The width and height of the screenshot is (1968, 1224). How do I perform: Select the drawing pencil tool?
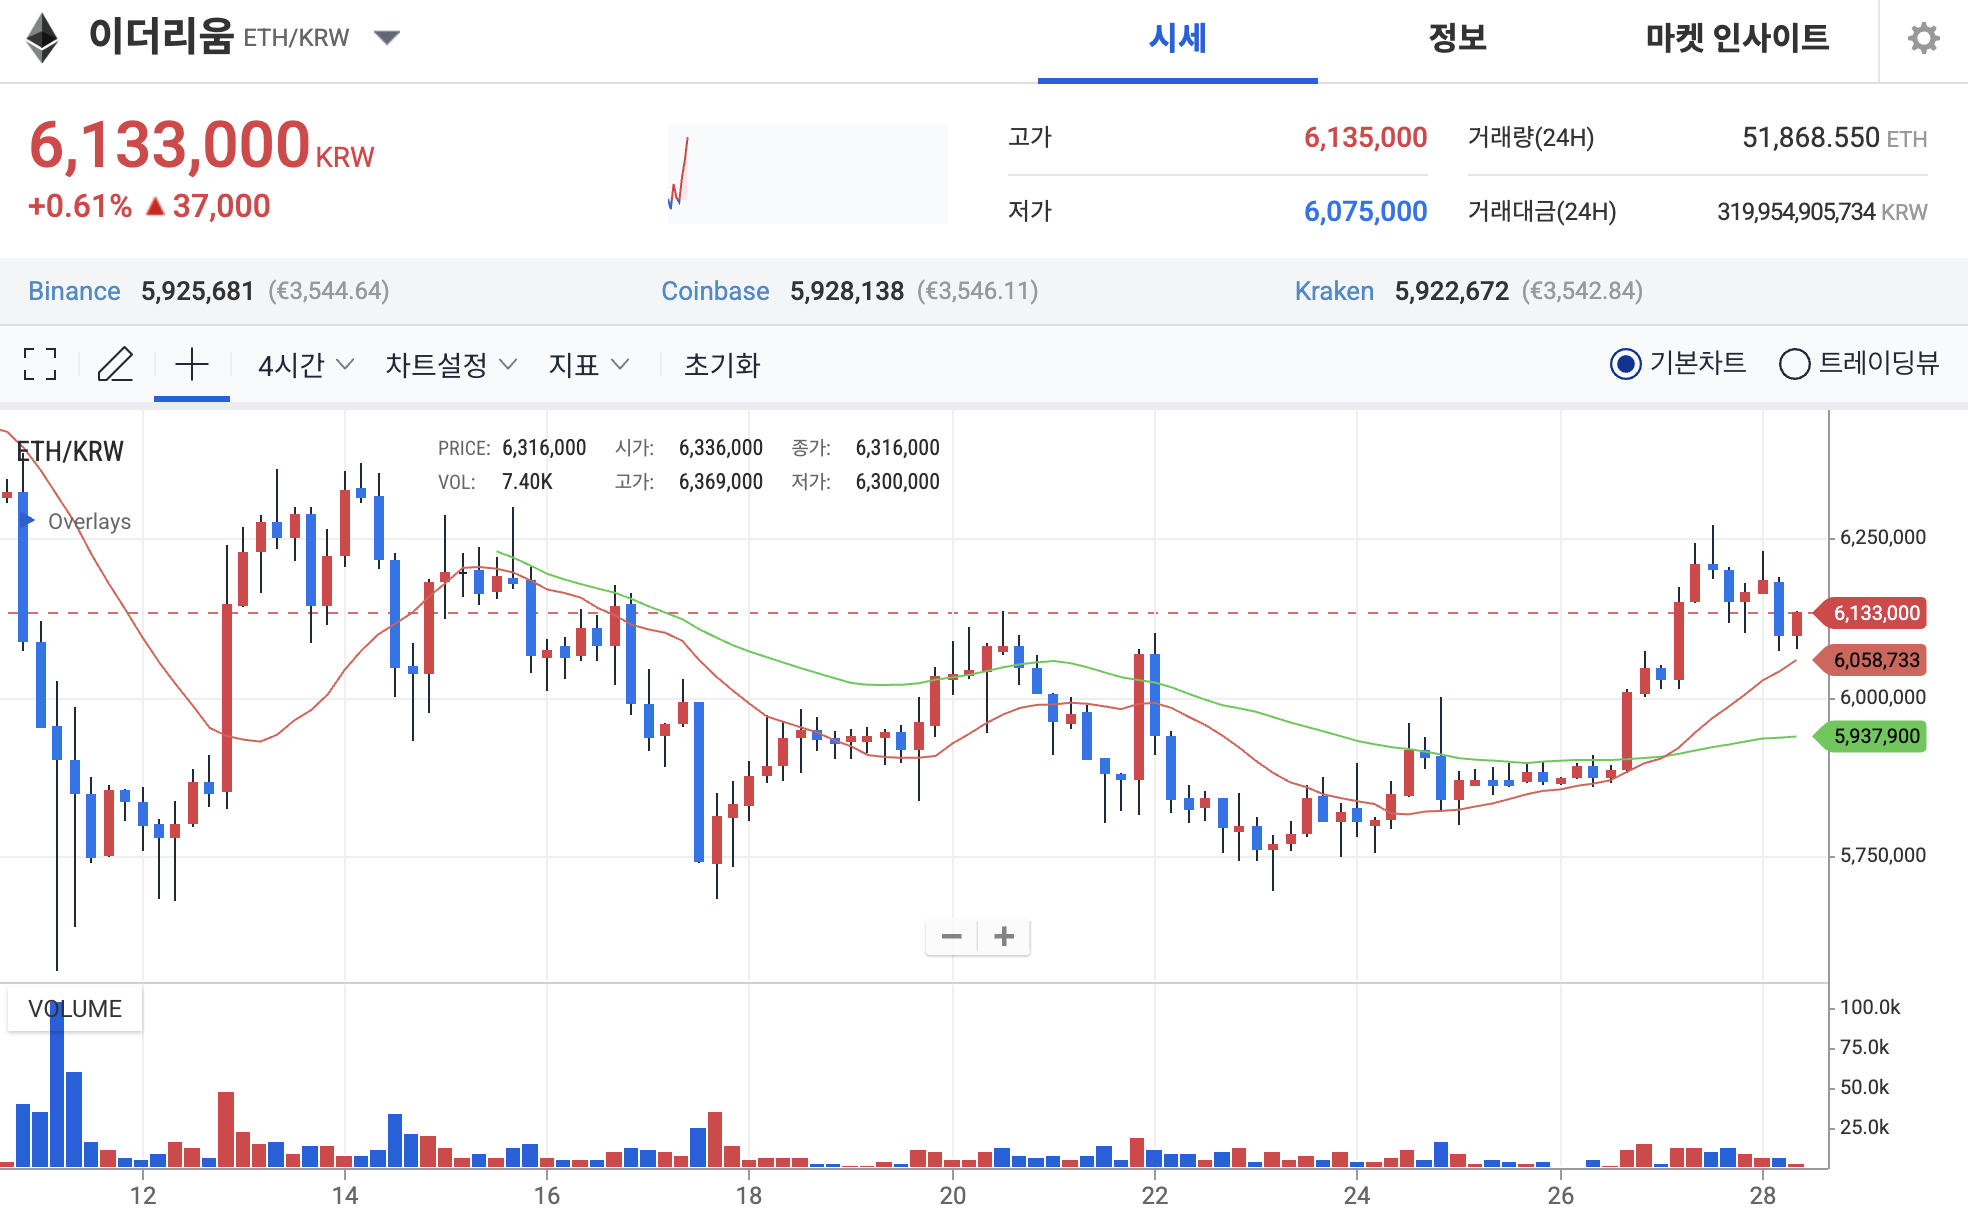point(116,365)
